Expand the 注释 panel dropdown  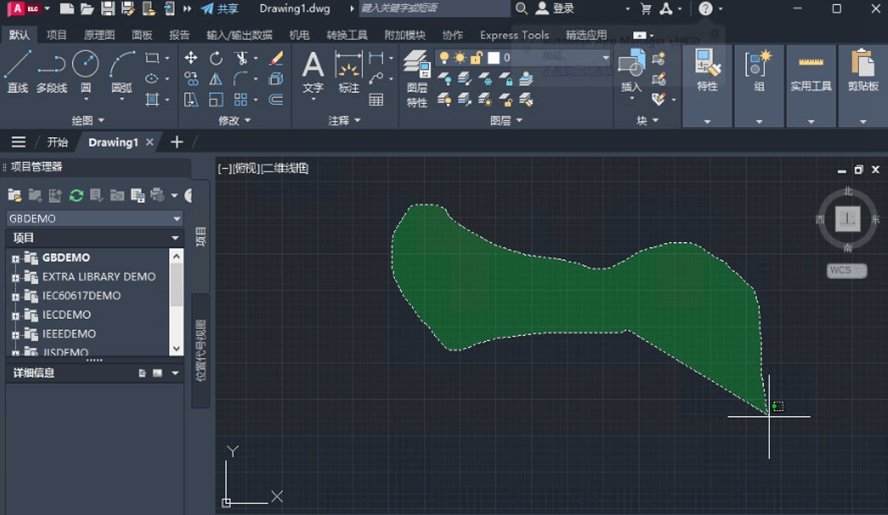(344, 120)
